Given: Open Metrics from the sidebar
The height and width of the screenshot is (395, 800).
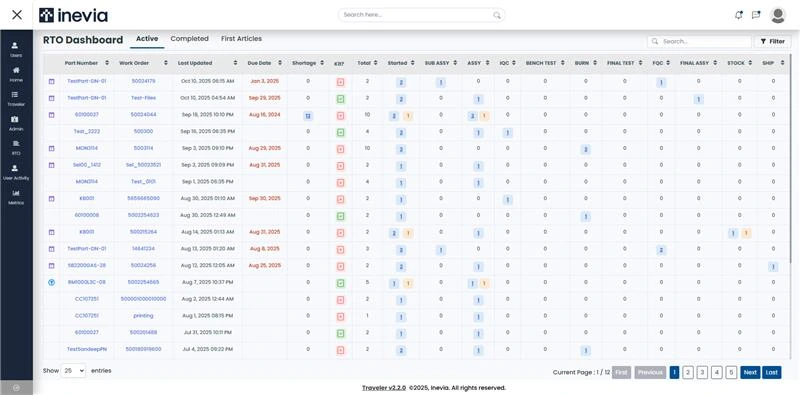Looking at the screenshot, I should click(x=16, y=197).
